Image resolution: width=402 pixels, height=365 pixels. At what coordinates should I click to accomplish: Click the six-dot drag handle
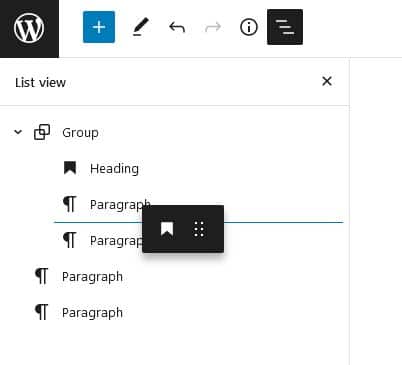click(x=199, y=229)
